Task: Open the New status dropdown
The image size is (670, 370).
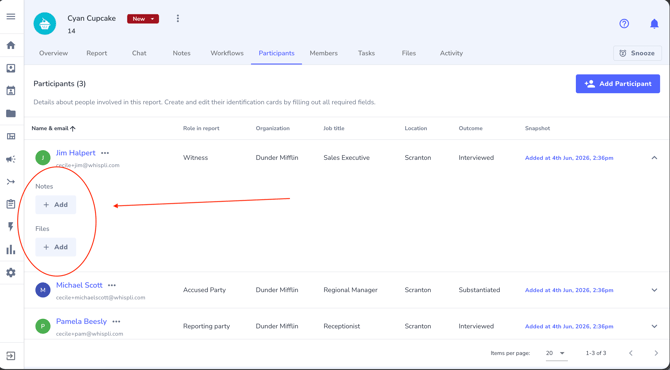Action: click(x=143, y=19)
